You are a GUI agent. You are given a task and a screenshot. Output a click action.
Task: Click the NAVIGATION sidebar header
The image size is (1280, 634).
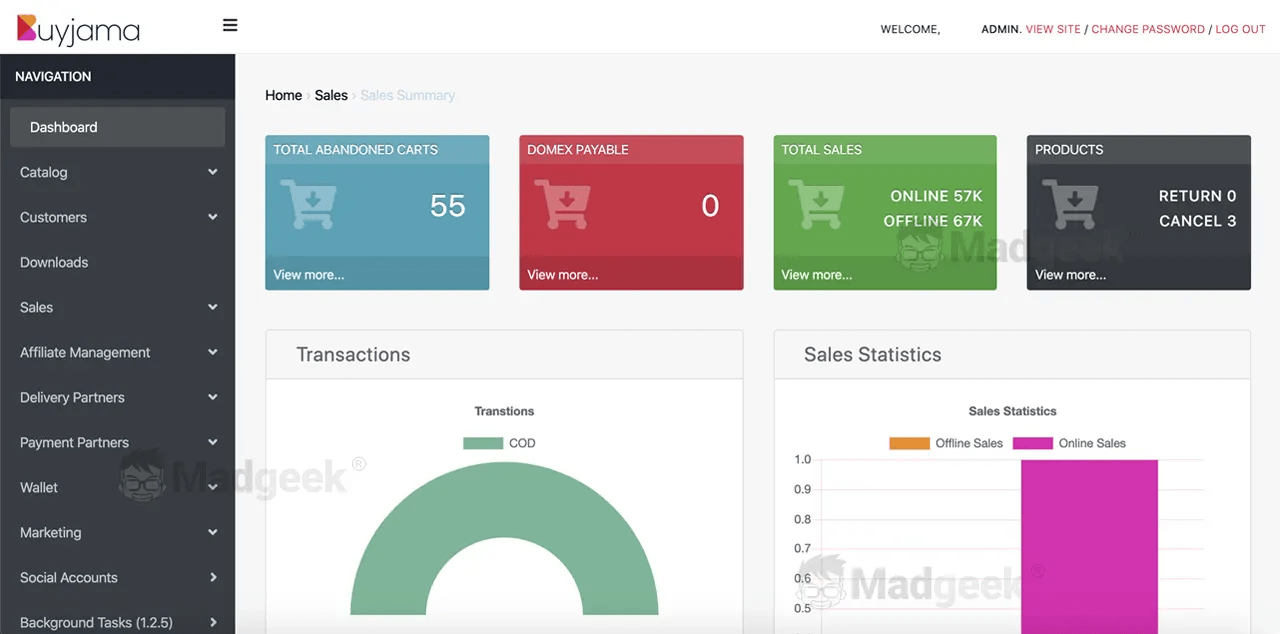point(53,76)
